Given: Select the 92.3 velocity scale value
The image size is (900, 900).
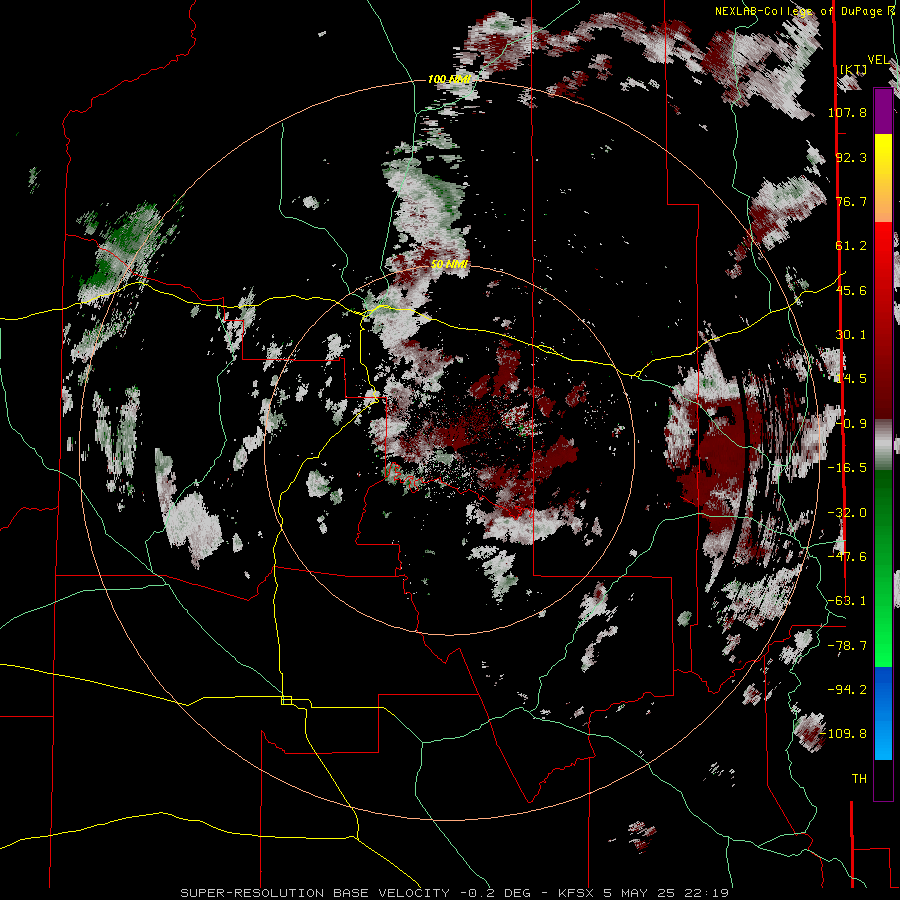Looking at the screenshot, I should 851,157.
